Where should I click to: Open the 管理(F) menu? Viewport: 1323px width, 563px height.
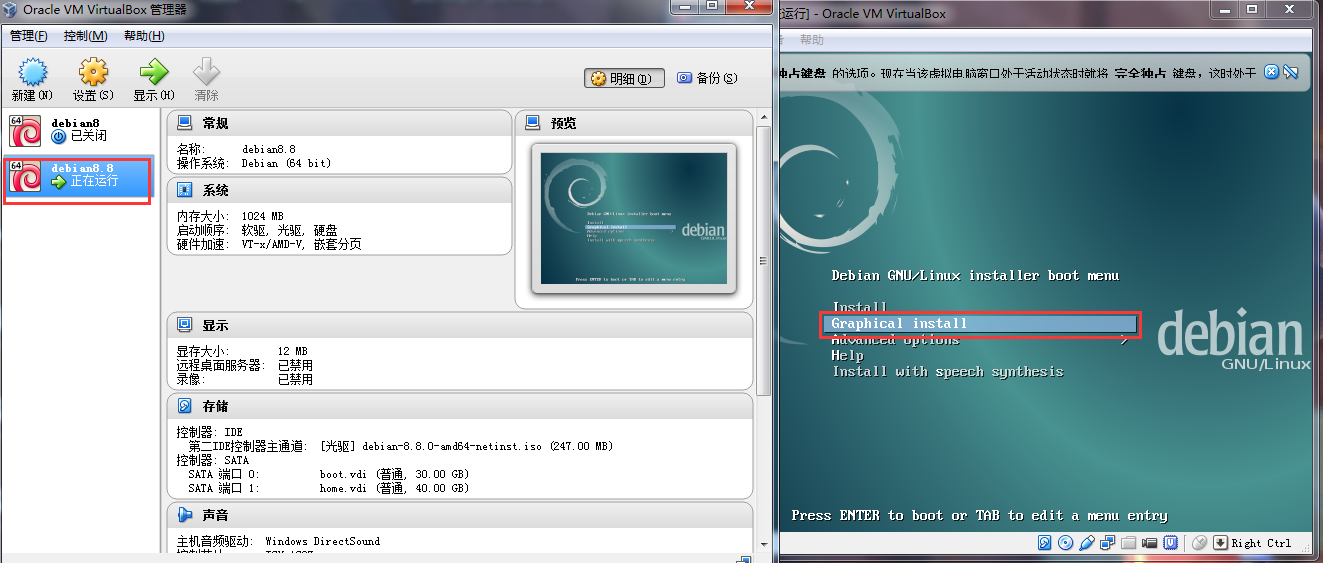(x=28, y=36)
